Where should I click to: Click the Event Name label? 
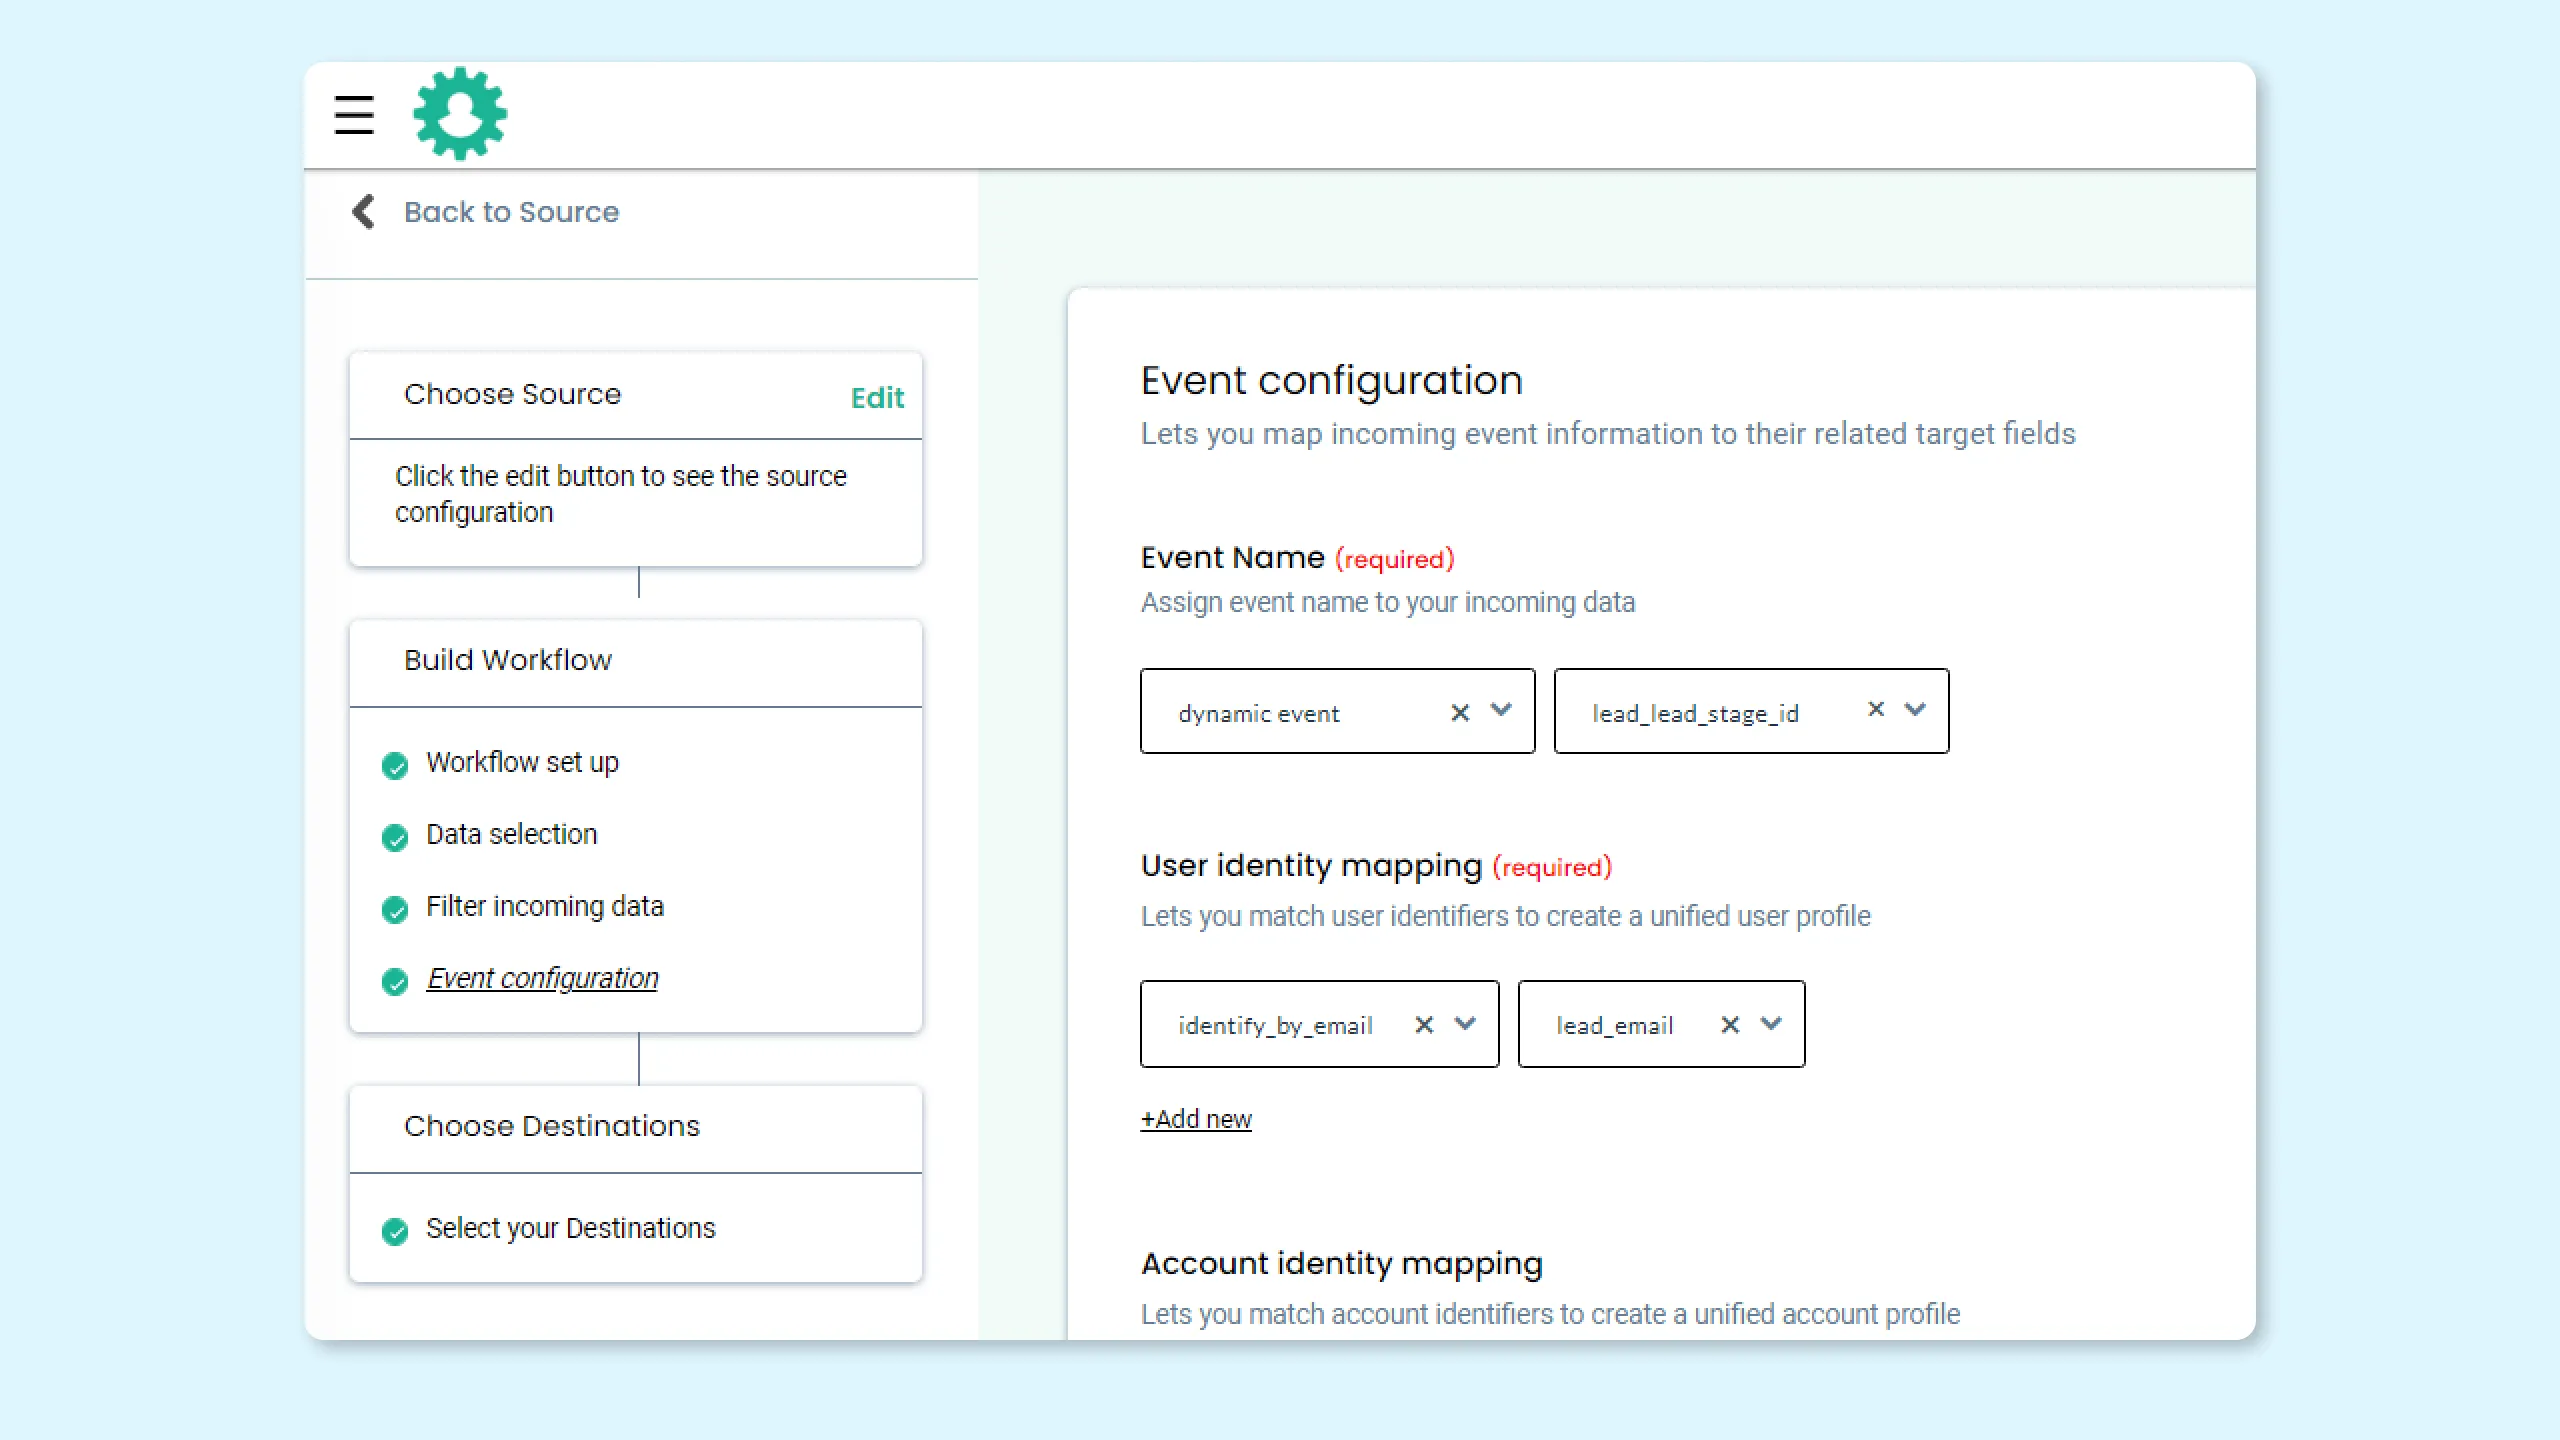tap(1232, 558)
